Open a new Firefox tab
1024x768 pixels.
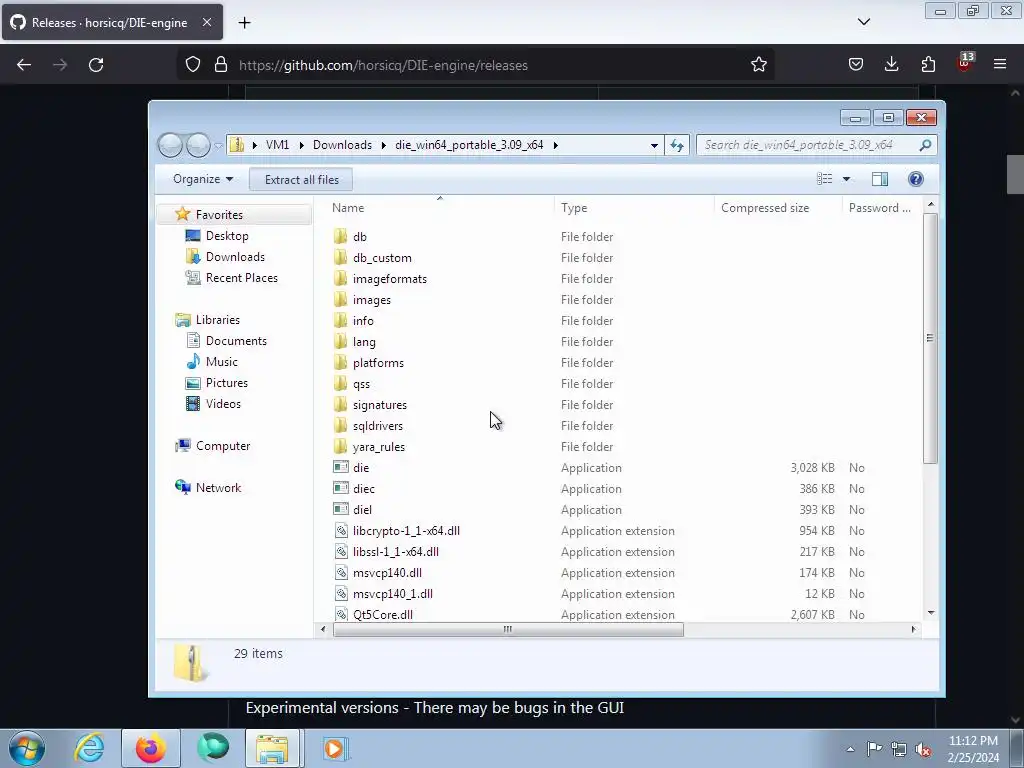point(244,23)
